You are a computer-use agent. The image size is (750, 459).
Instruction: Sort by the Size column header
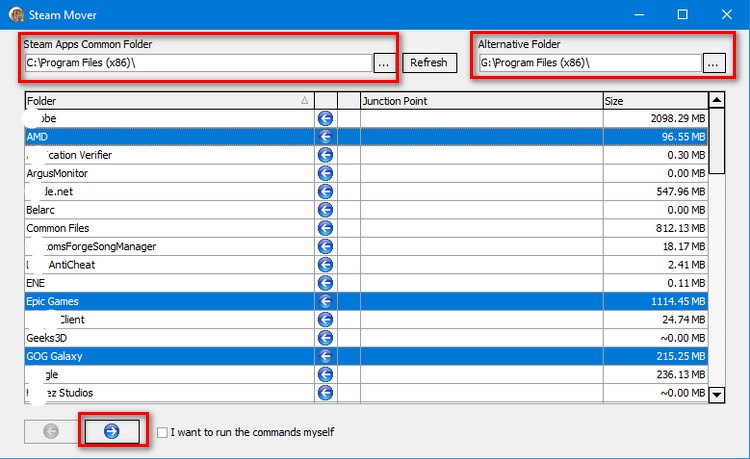pyautogui.click(x=655, y=101)
